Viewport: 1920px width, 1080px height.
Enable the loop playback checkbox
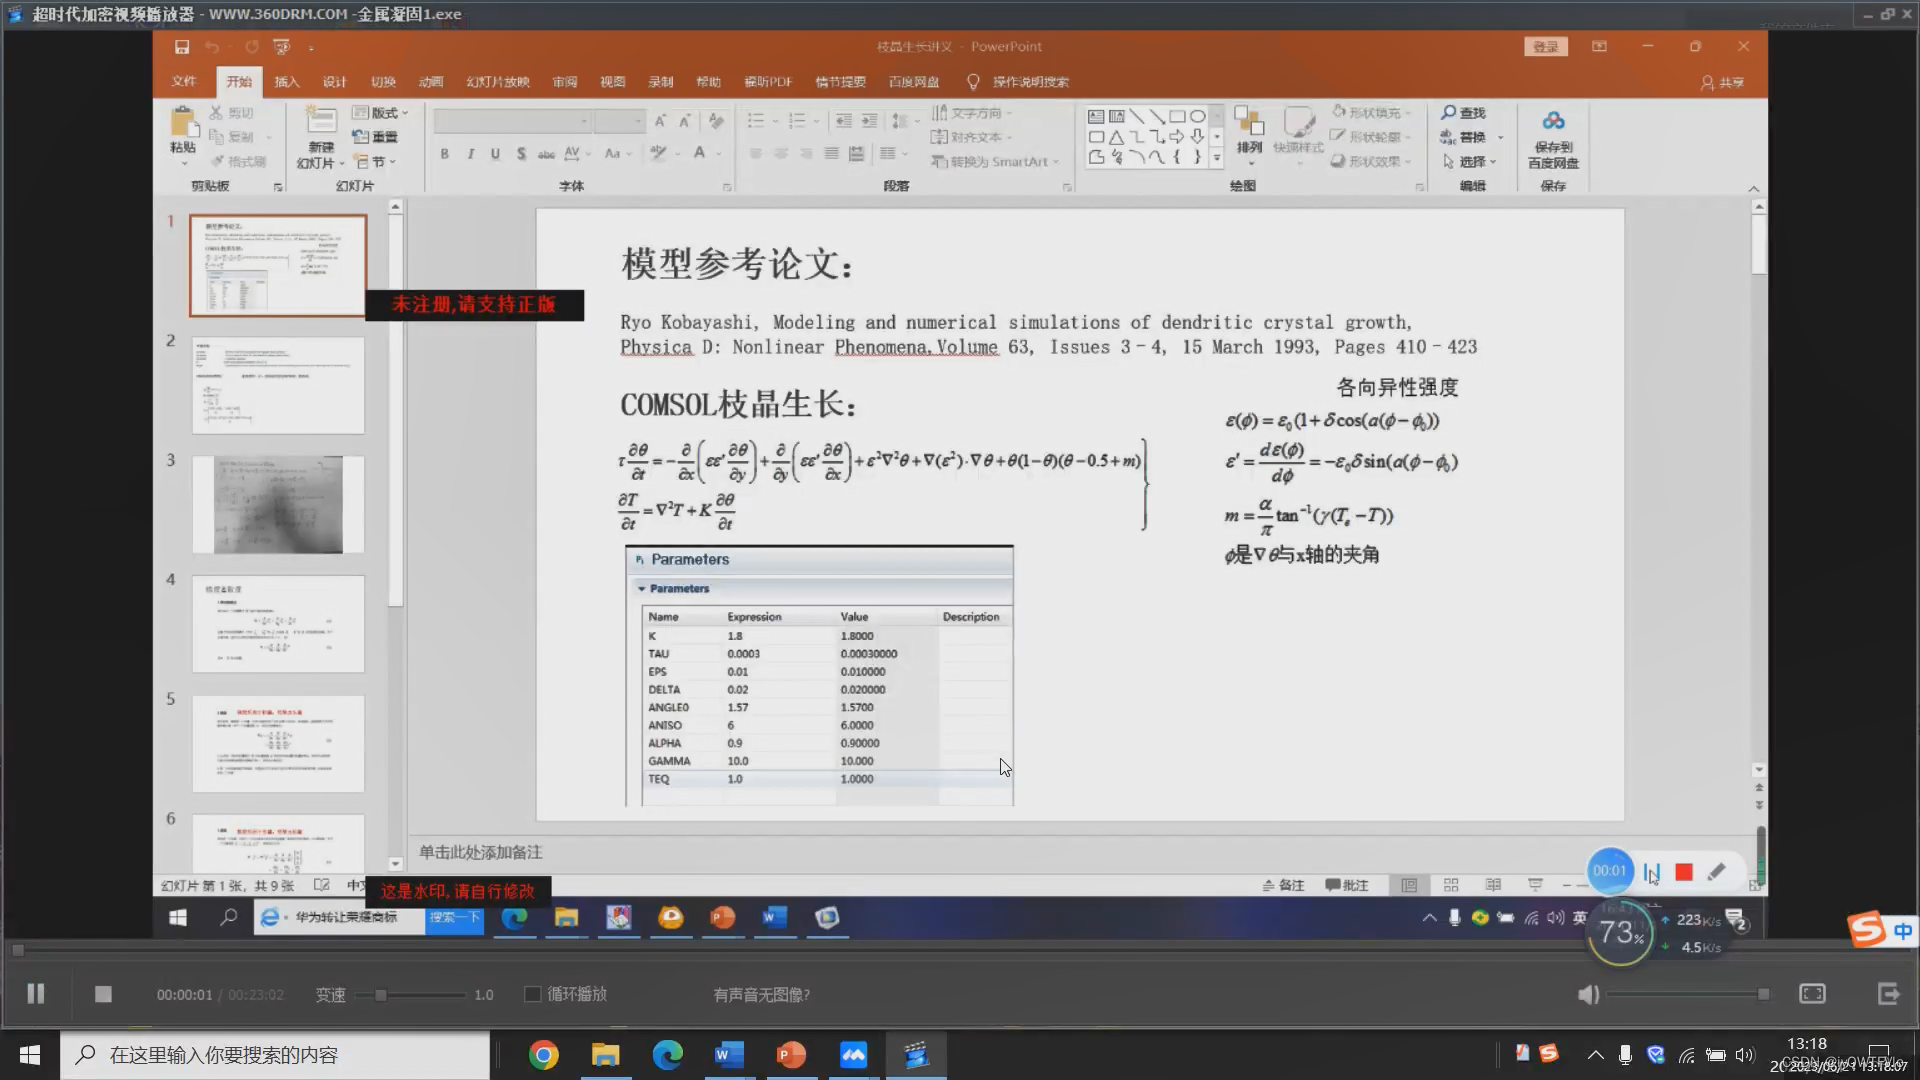533,994
